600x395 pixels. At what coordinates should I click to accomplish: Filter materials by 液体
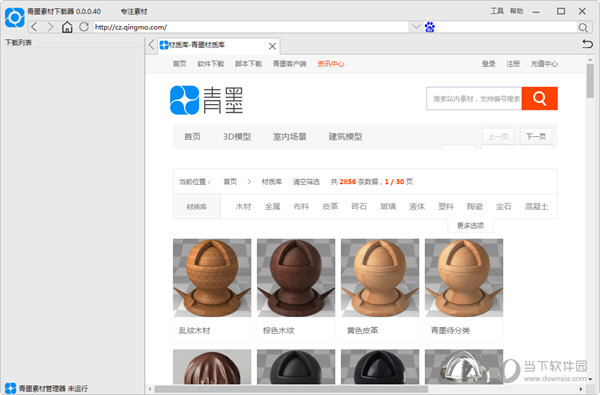pos(417,207)
